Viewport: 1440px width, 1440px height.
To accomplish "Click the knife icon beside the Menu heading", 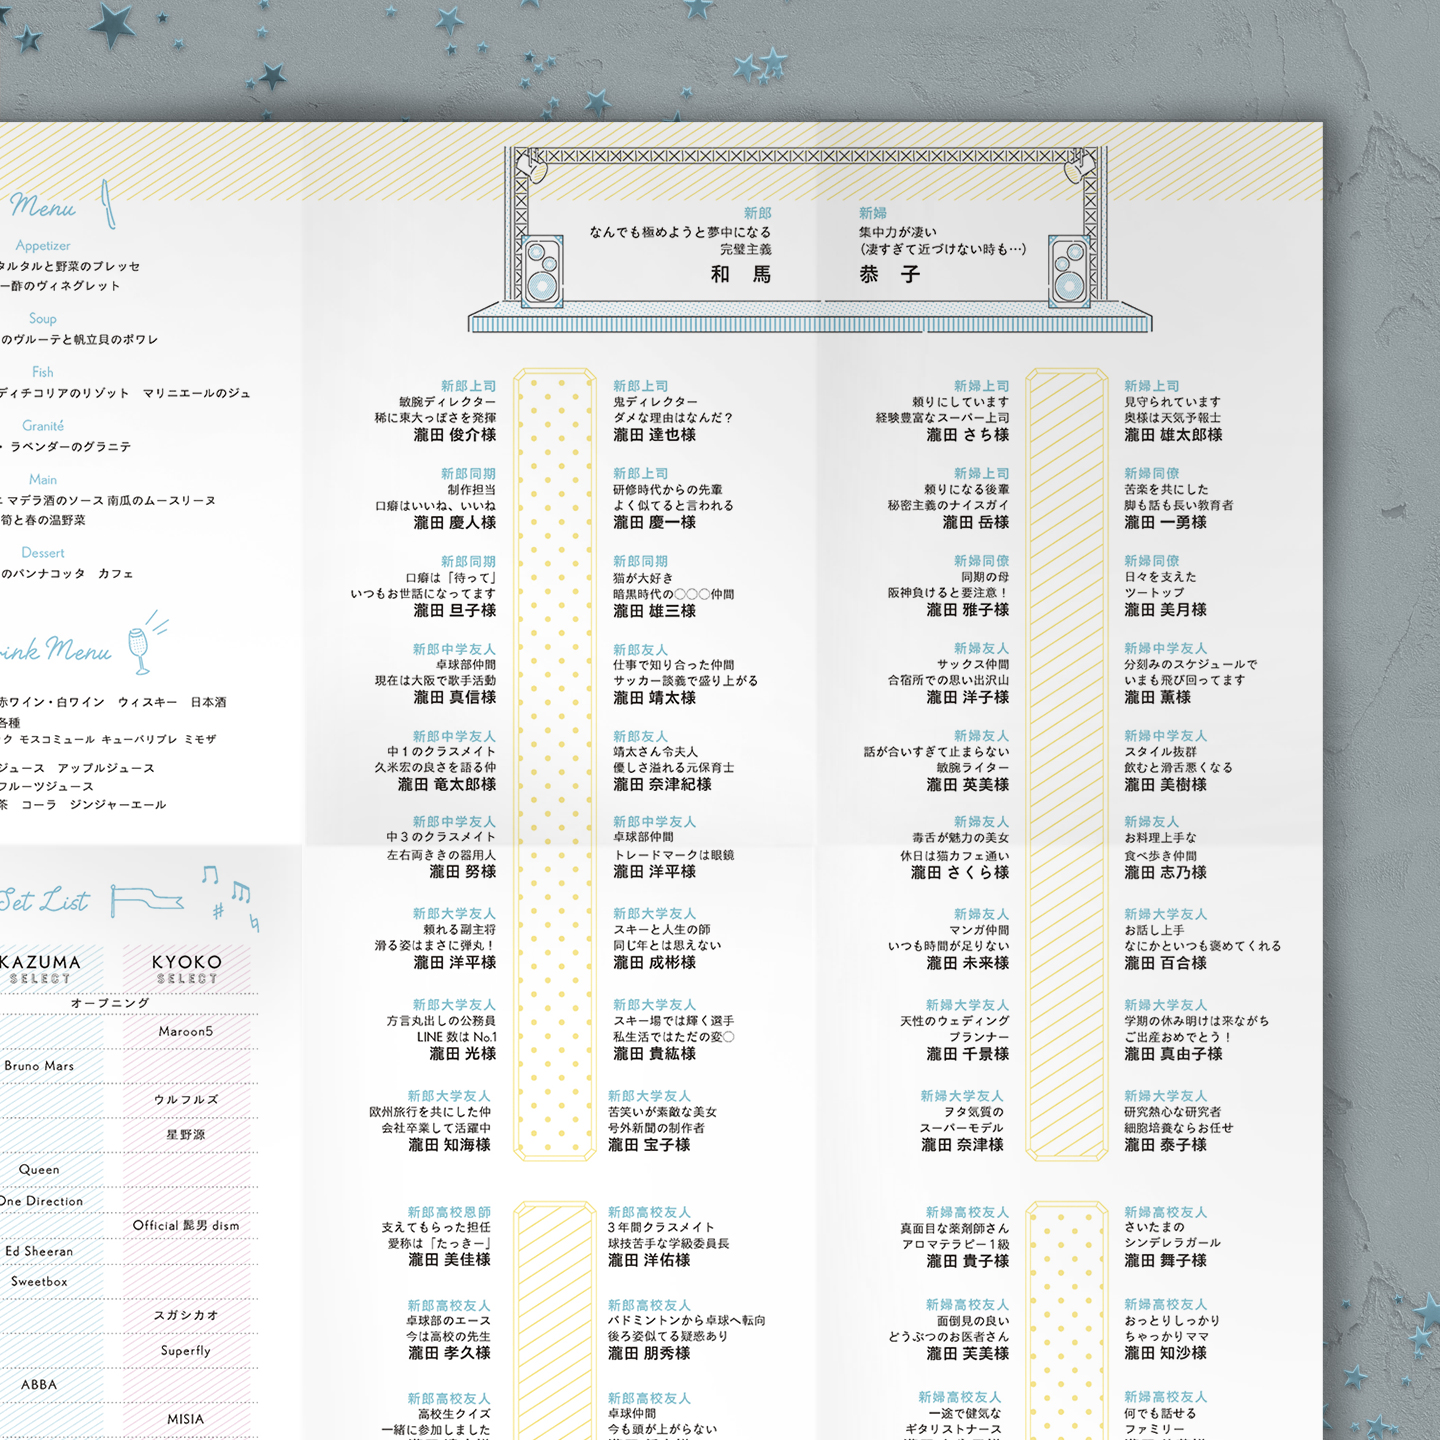I will (x=108, y=204).
